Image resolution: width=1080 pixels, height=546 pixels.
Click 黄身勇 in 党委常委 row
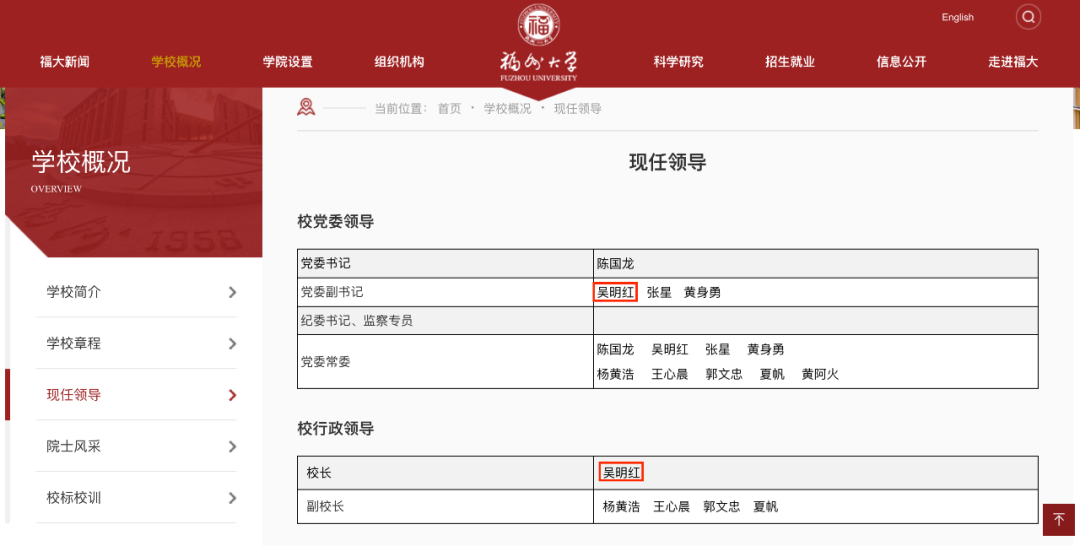pyautogui.click(x=766, y=350)
